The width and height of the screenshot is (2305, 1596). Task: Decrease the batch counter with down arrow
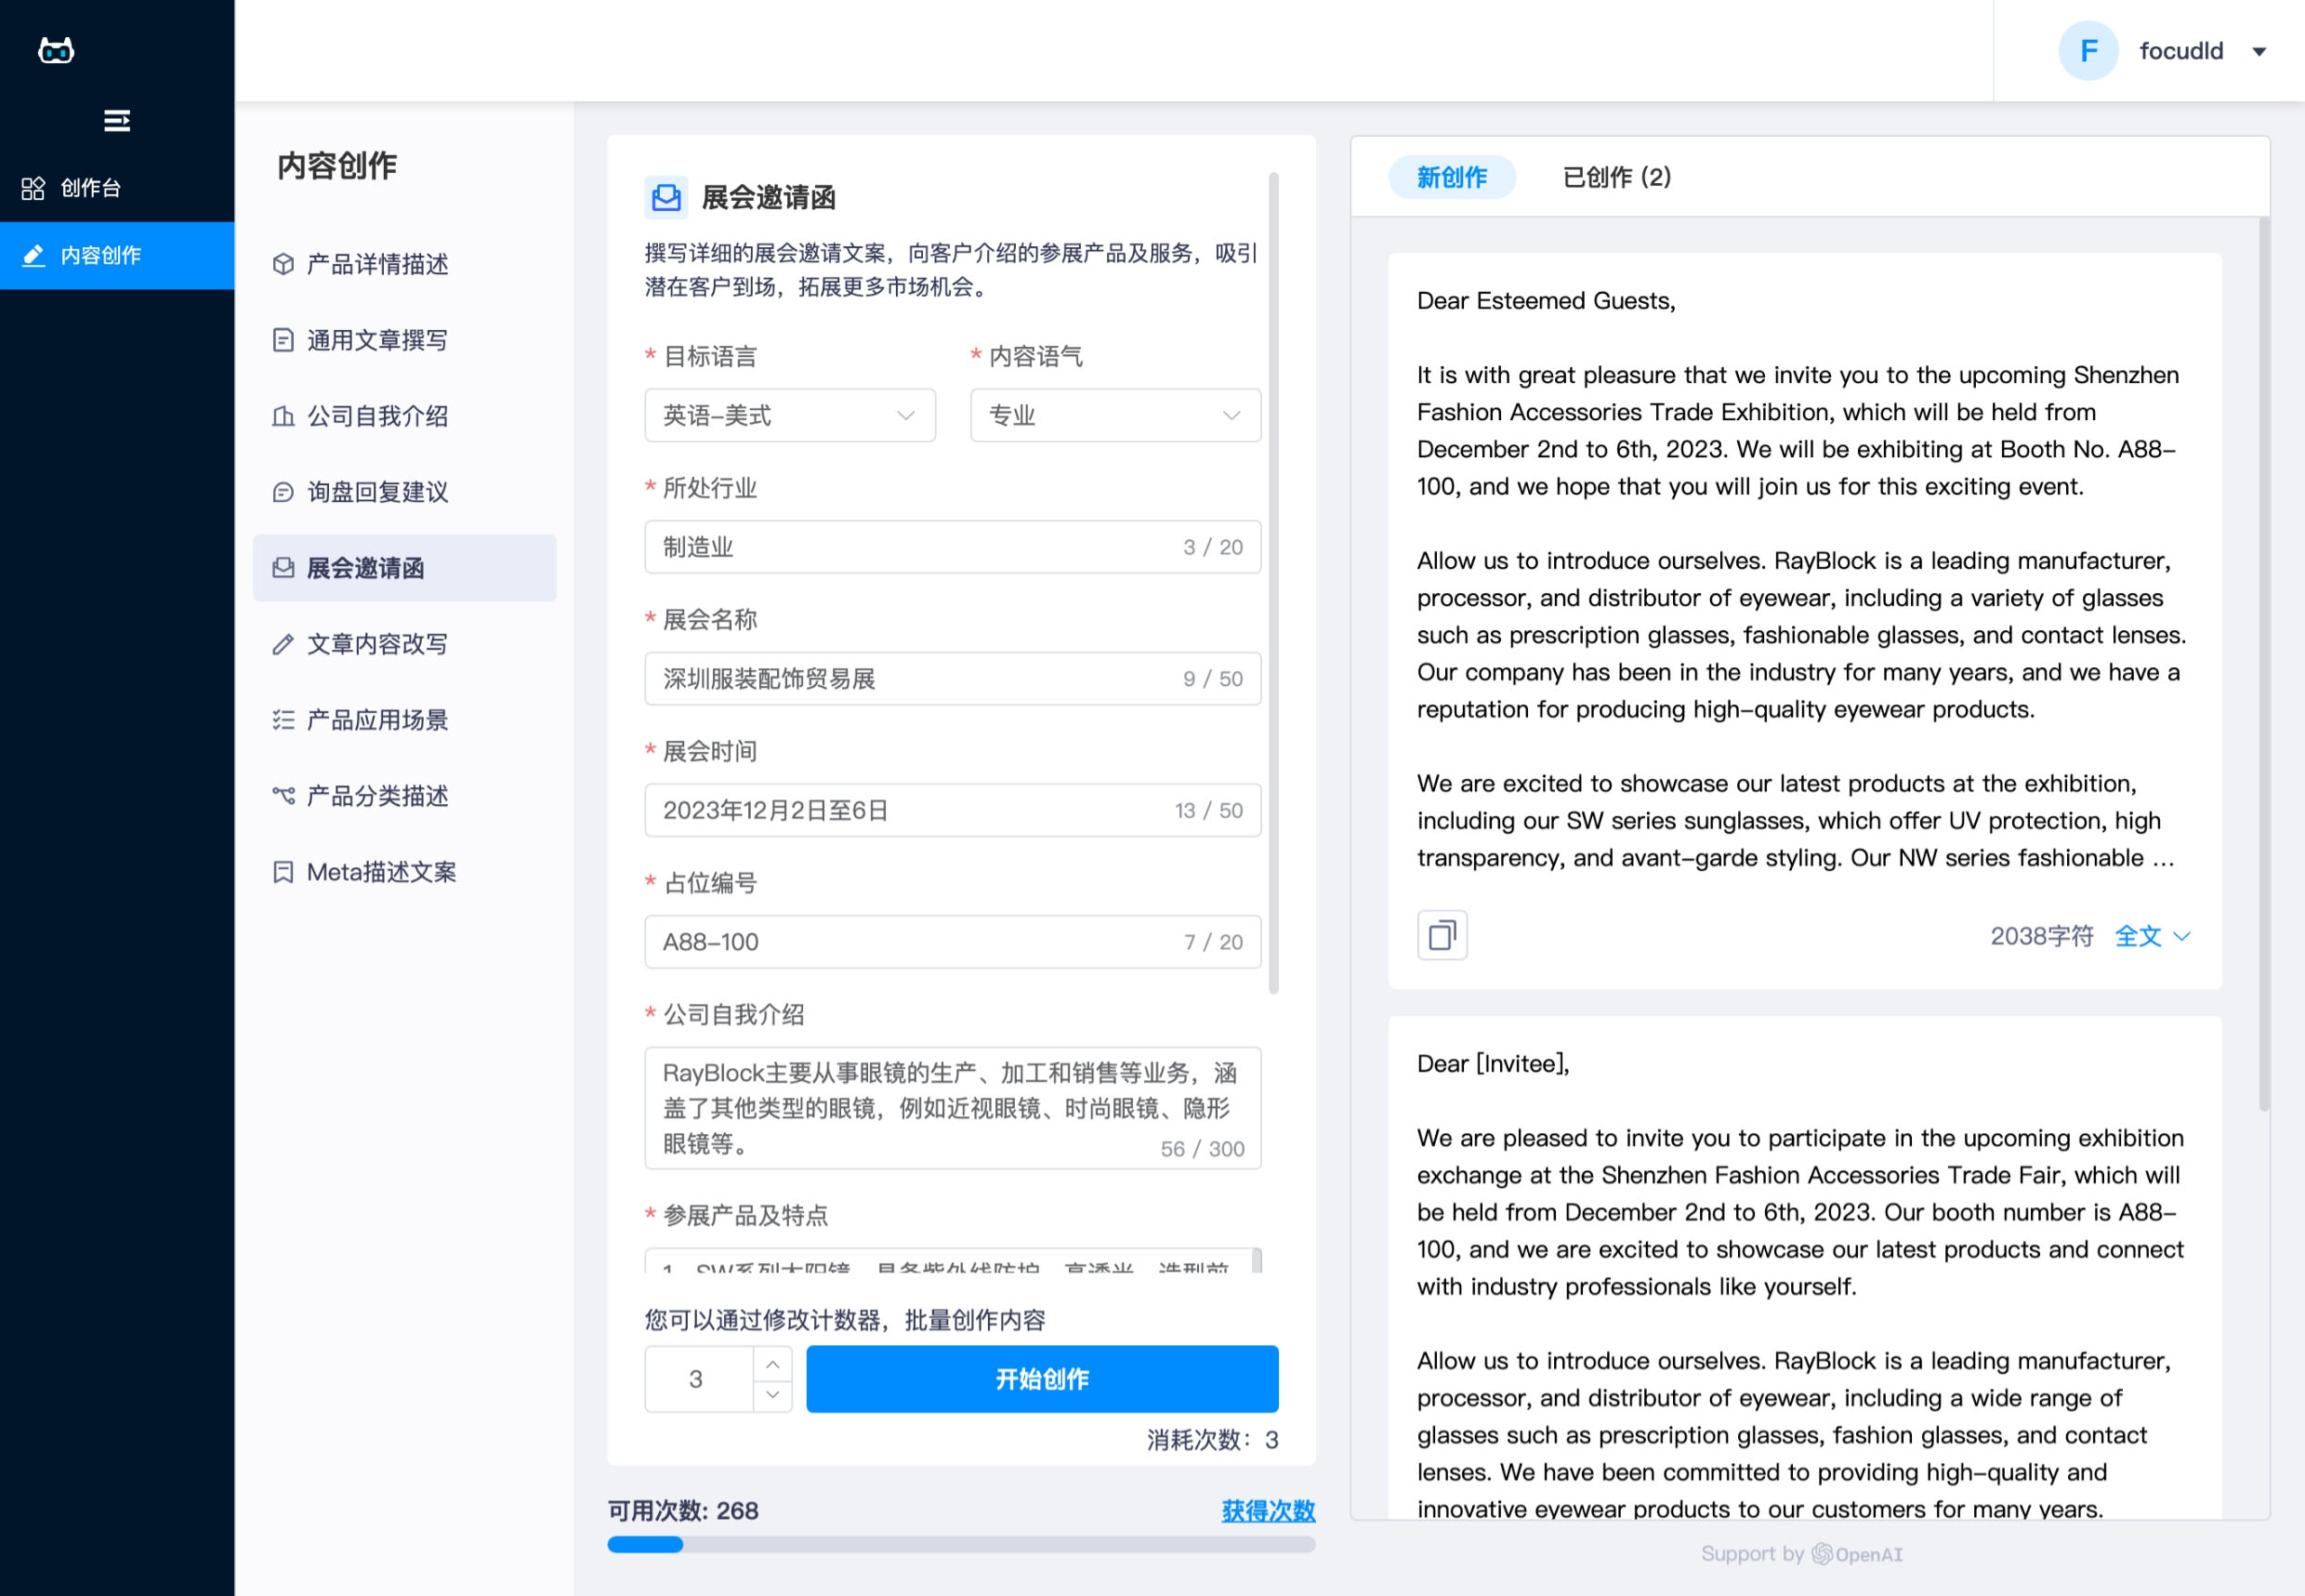point(772,1394)
